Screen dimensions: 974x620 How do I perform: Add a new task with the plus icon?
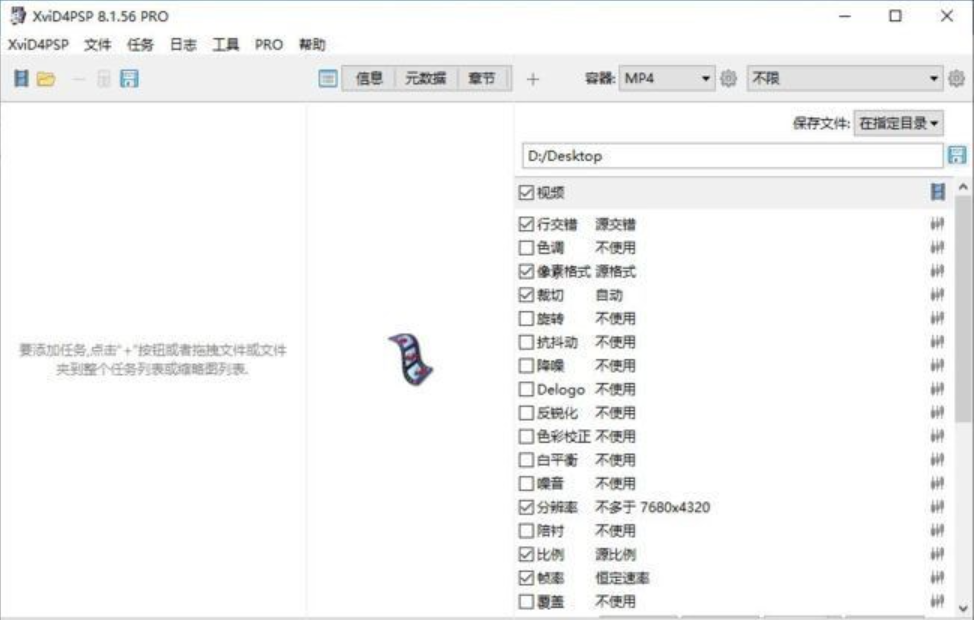pos(533,79)
